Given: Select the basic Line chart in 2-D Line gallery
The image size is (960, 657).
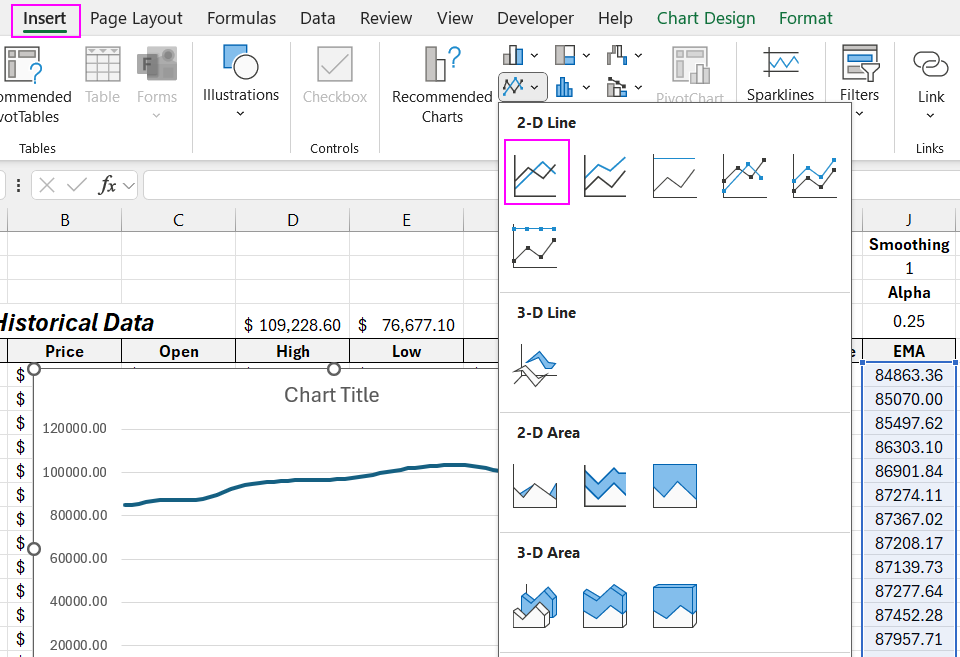Looking at the screenshot, I should click(x=537, y=170).
